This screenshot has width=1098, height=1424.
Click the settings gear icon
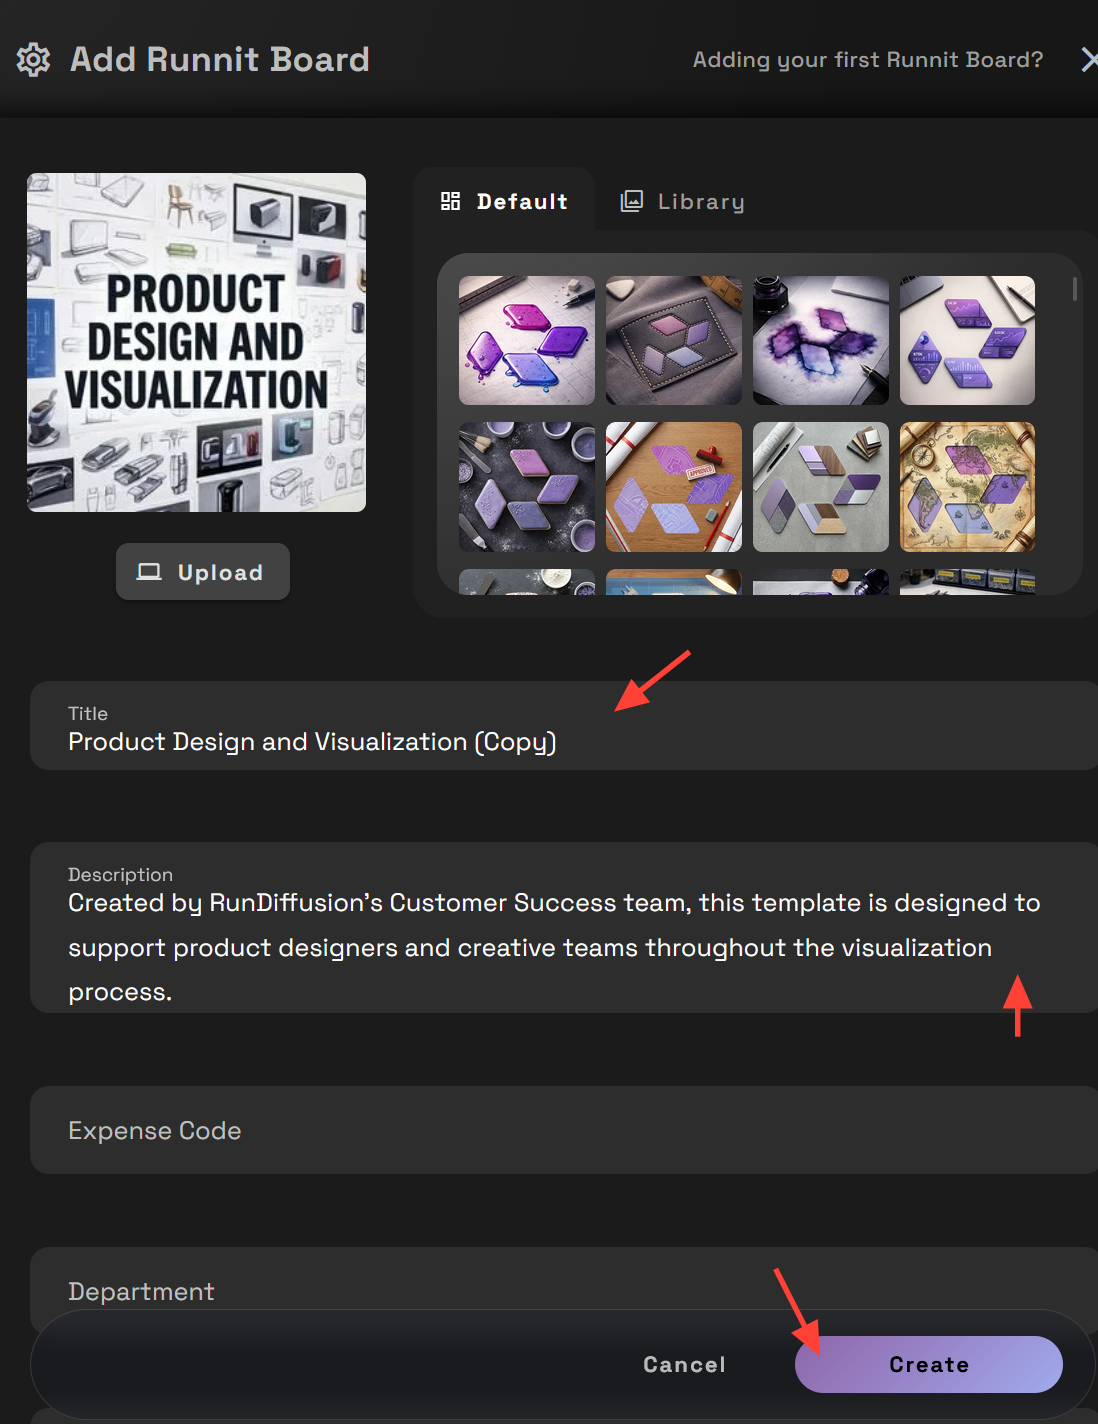point(33,60)
